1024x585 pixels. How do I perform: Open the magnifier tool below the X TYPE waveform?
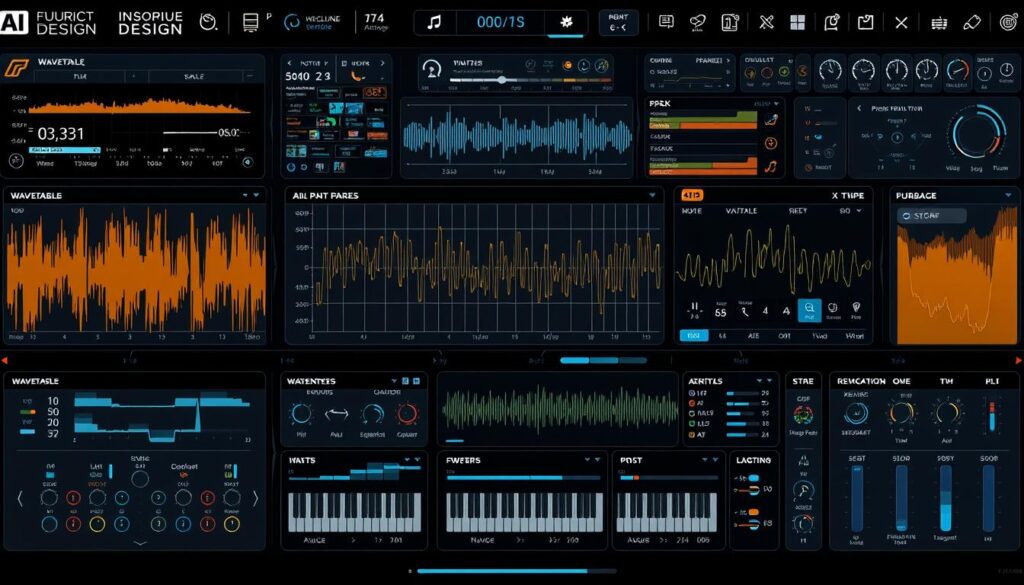tap(810, 310)
